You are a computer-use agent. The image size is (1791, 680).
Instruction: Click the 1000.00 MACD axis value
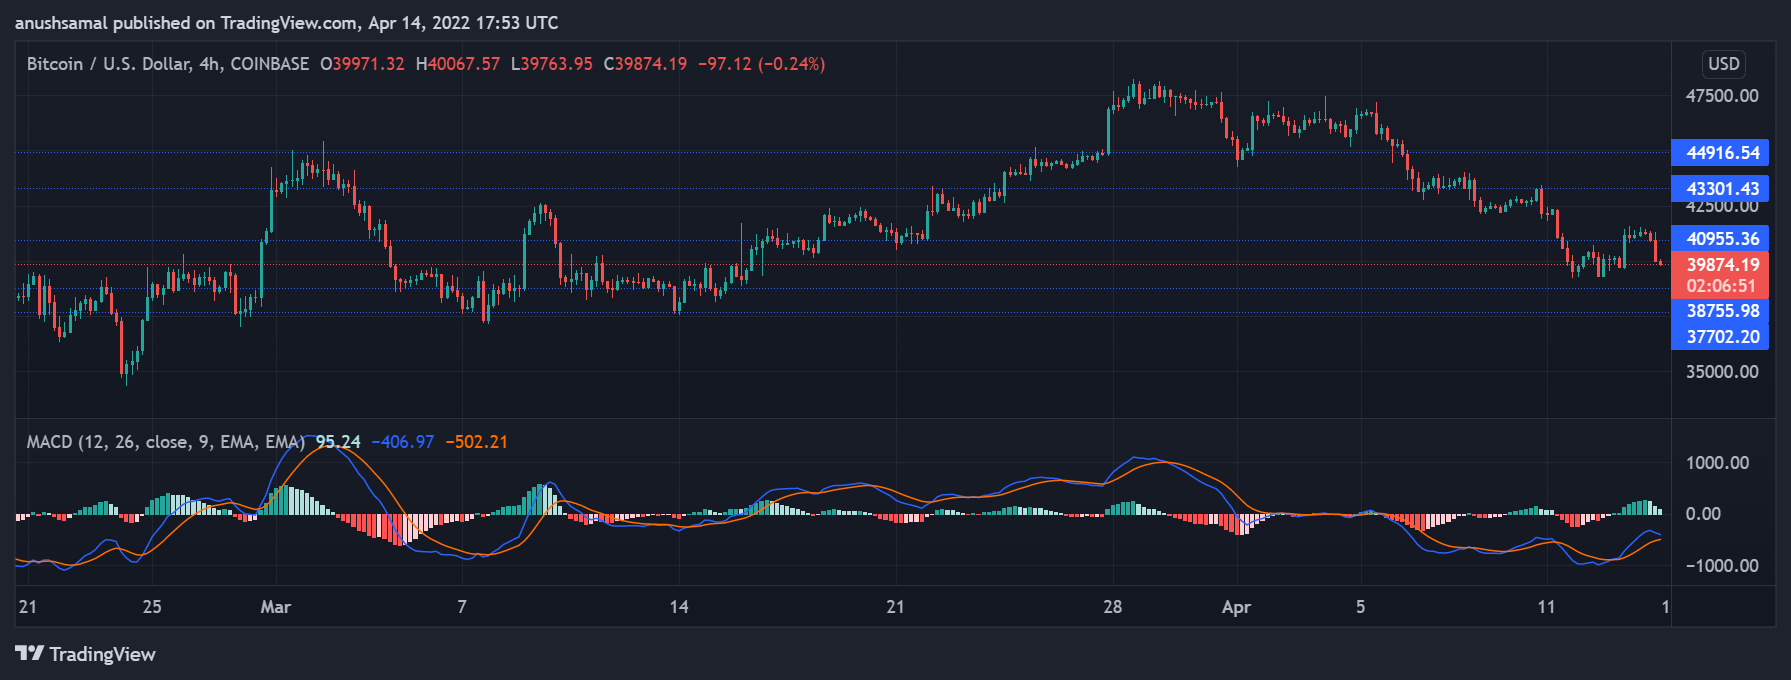click(1717, 463)
